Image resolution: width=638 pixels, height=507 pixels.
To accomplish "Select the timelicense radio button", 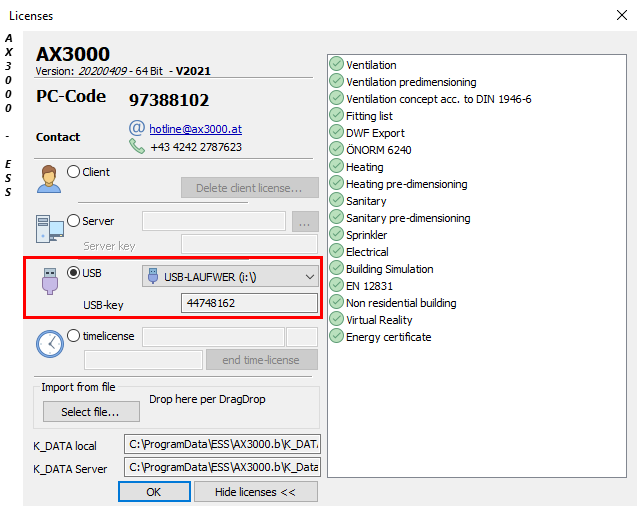I will pyautogui.click(x=74, y=336).
